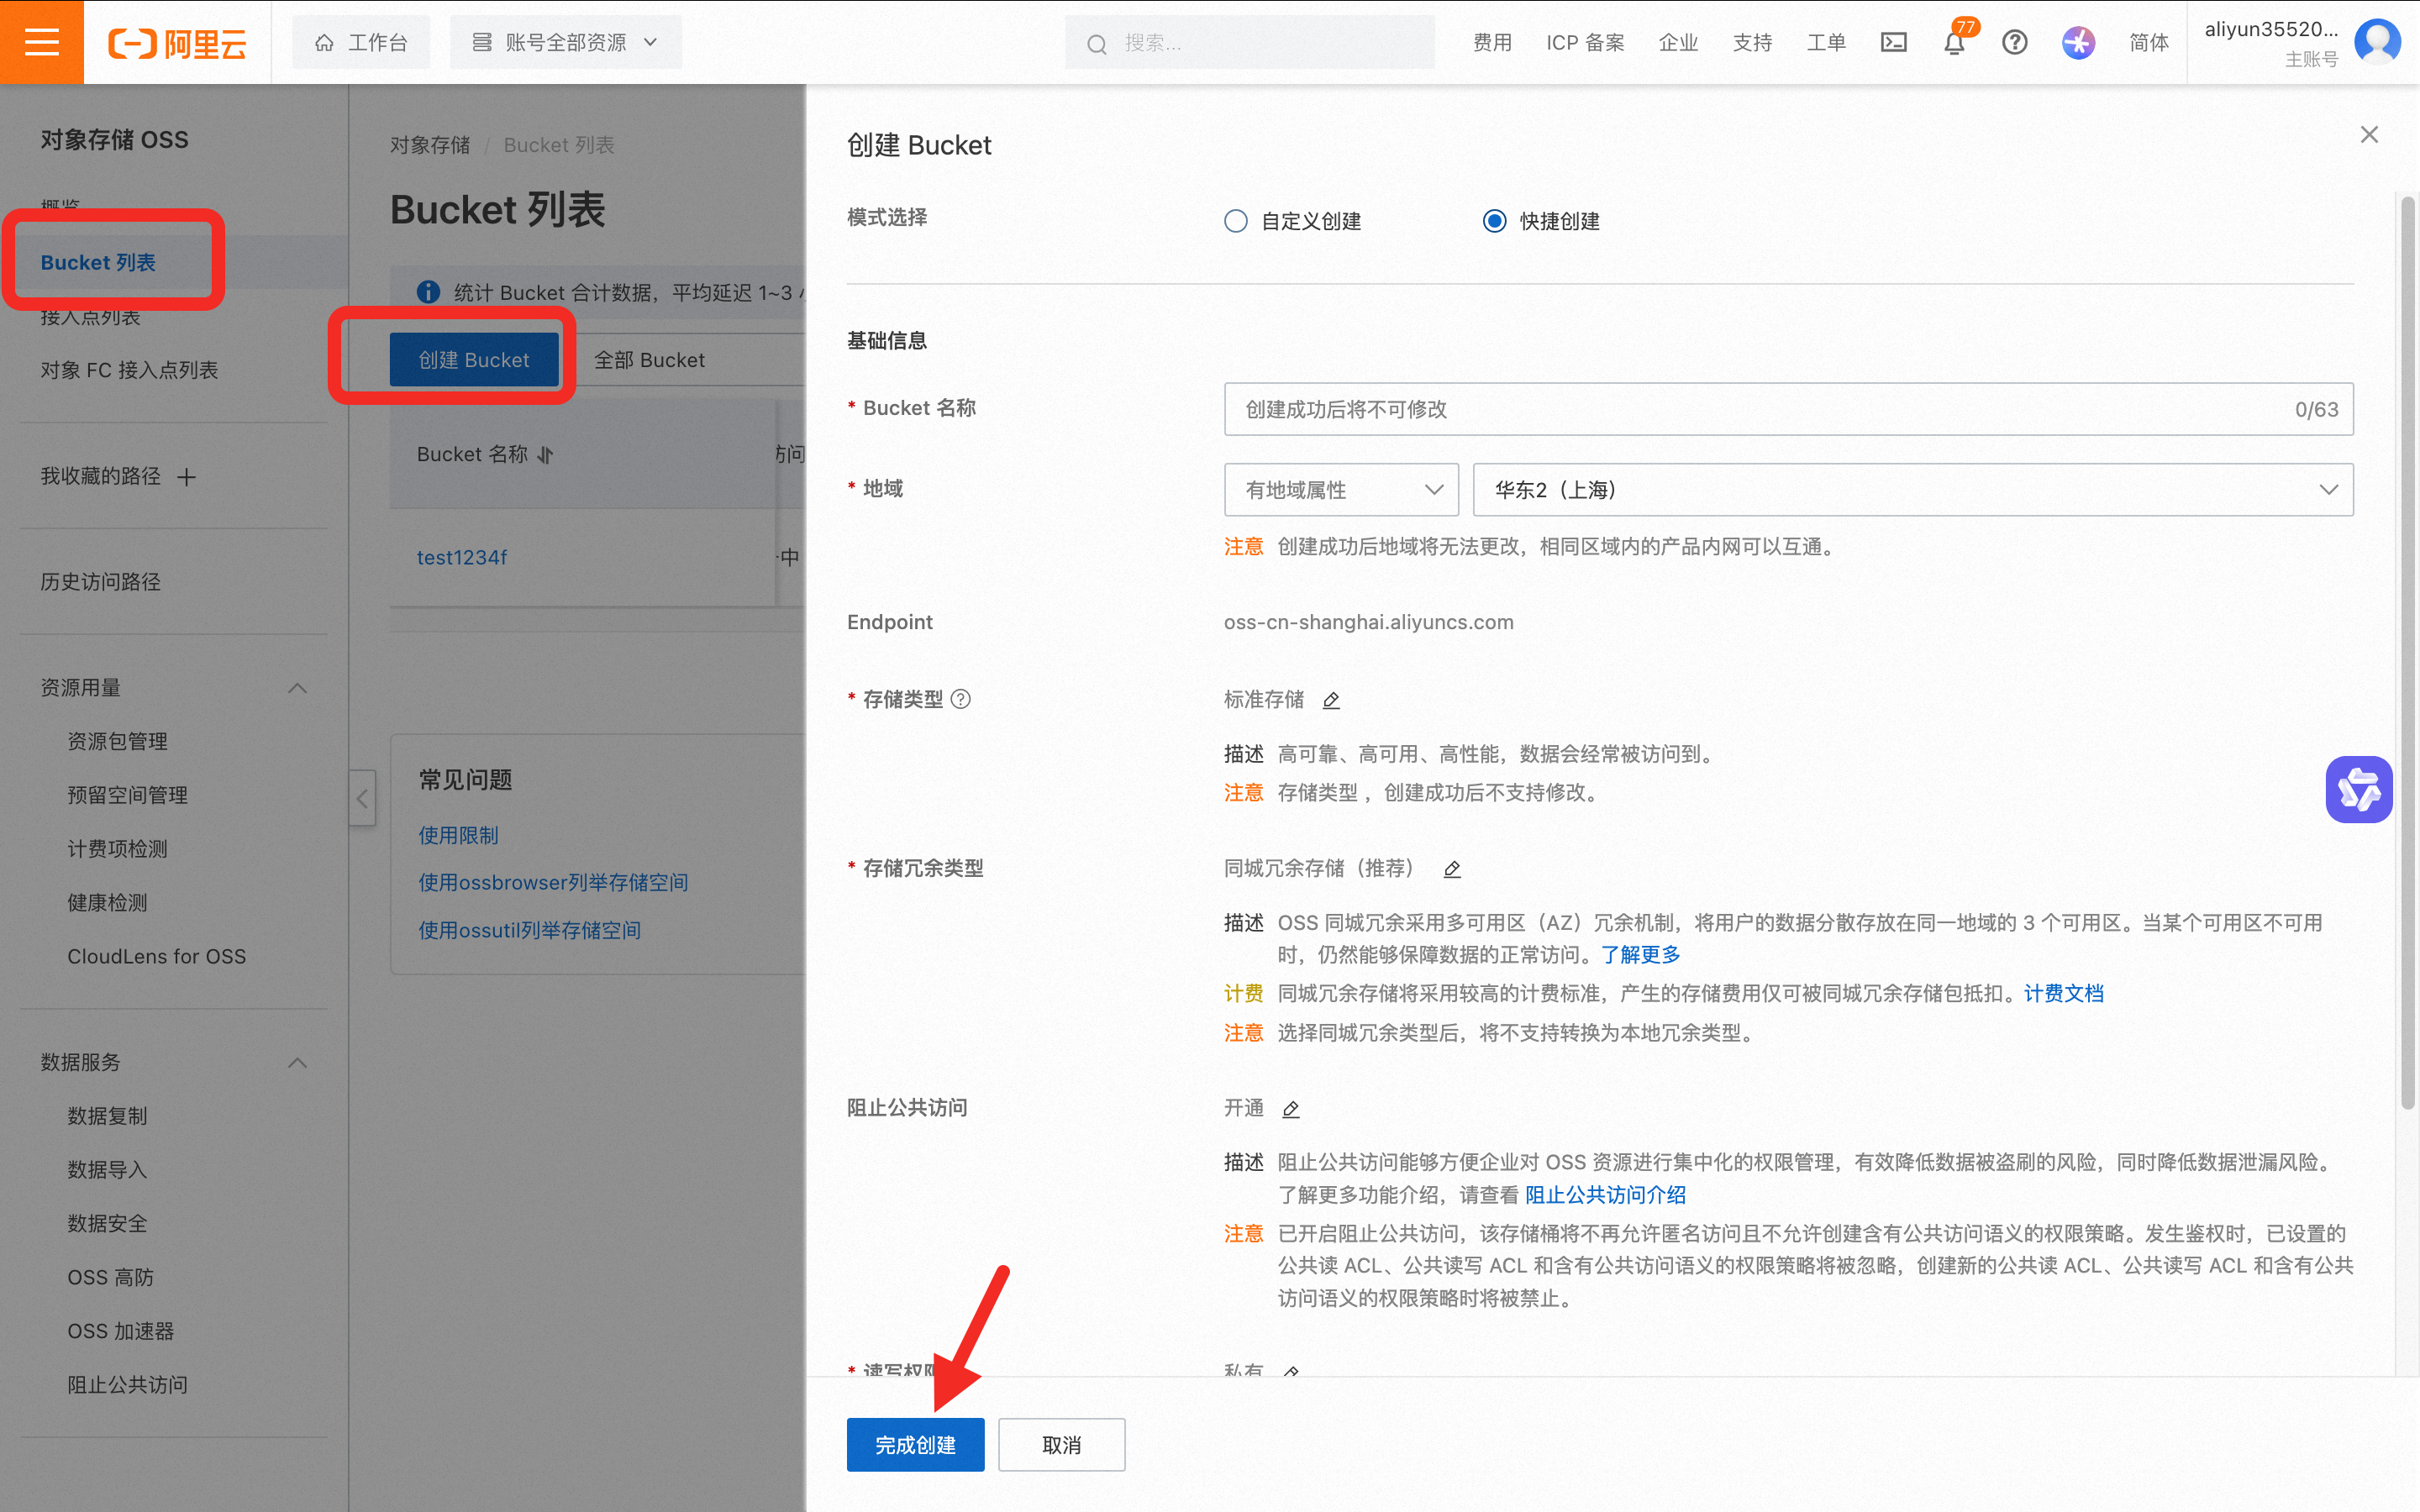Open the 费用 top menu item
This screenshot has height=1512, width=2420.
click(1492, 42)
